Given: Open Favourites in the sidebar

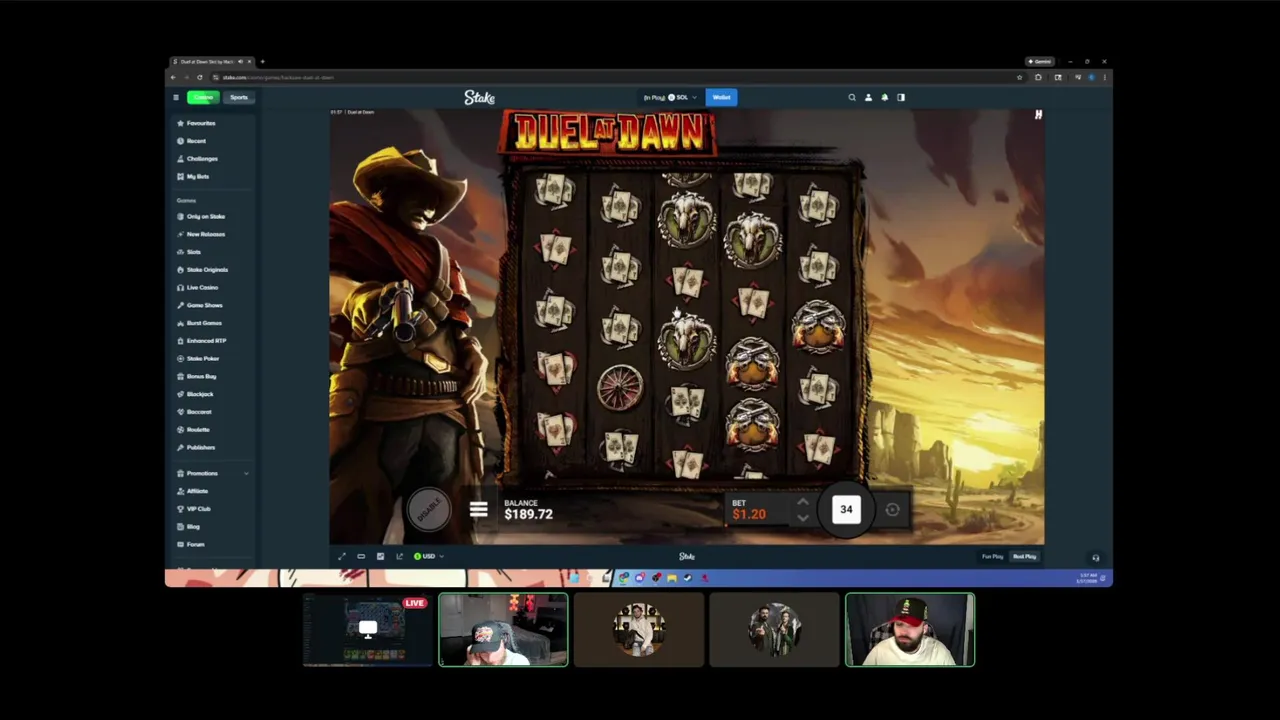Looking at the screenshot, I should click(196, 123).
